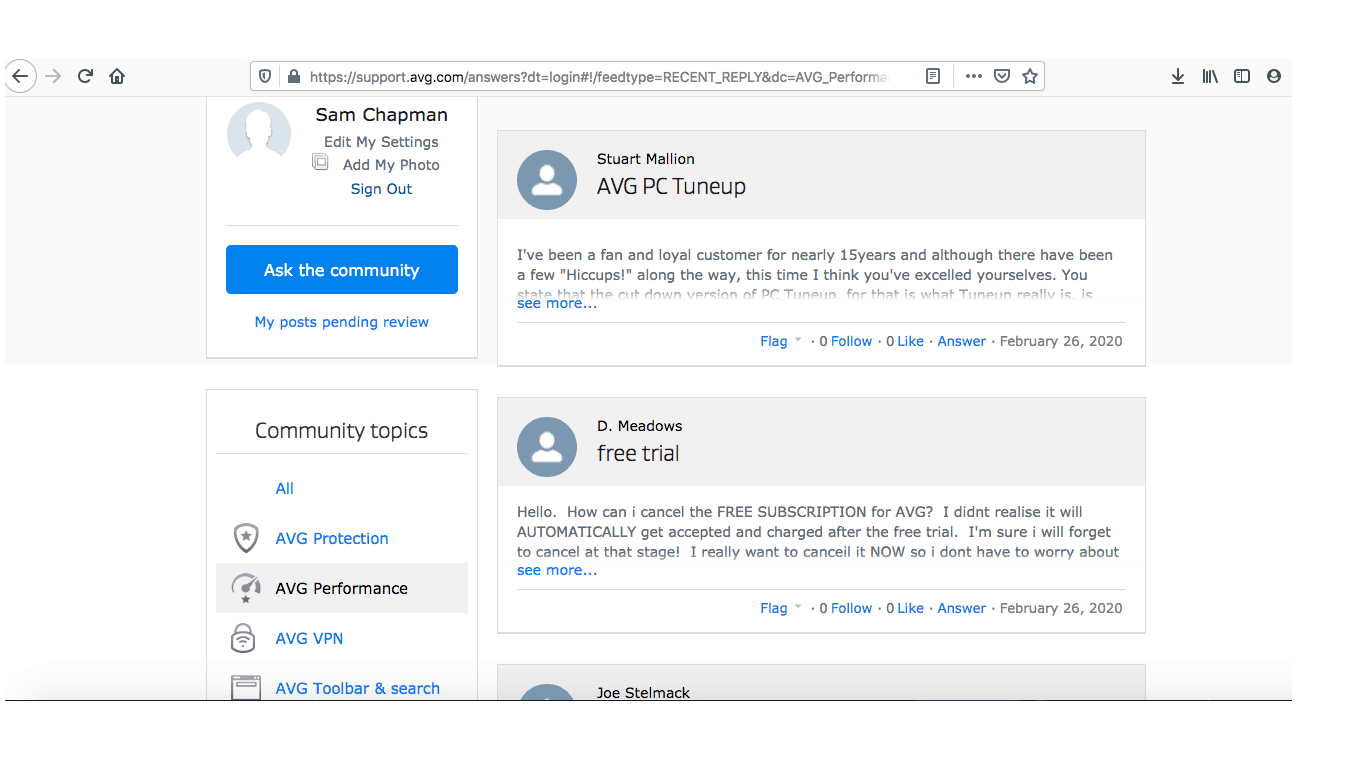
Task: Show sidebars icon in toolbar
Action: 1242,76
